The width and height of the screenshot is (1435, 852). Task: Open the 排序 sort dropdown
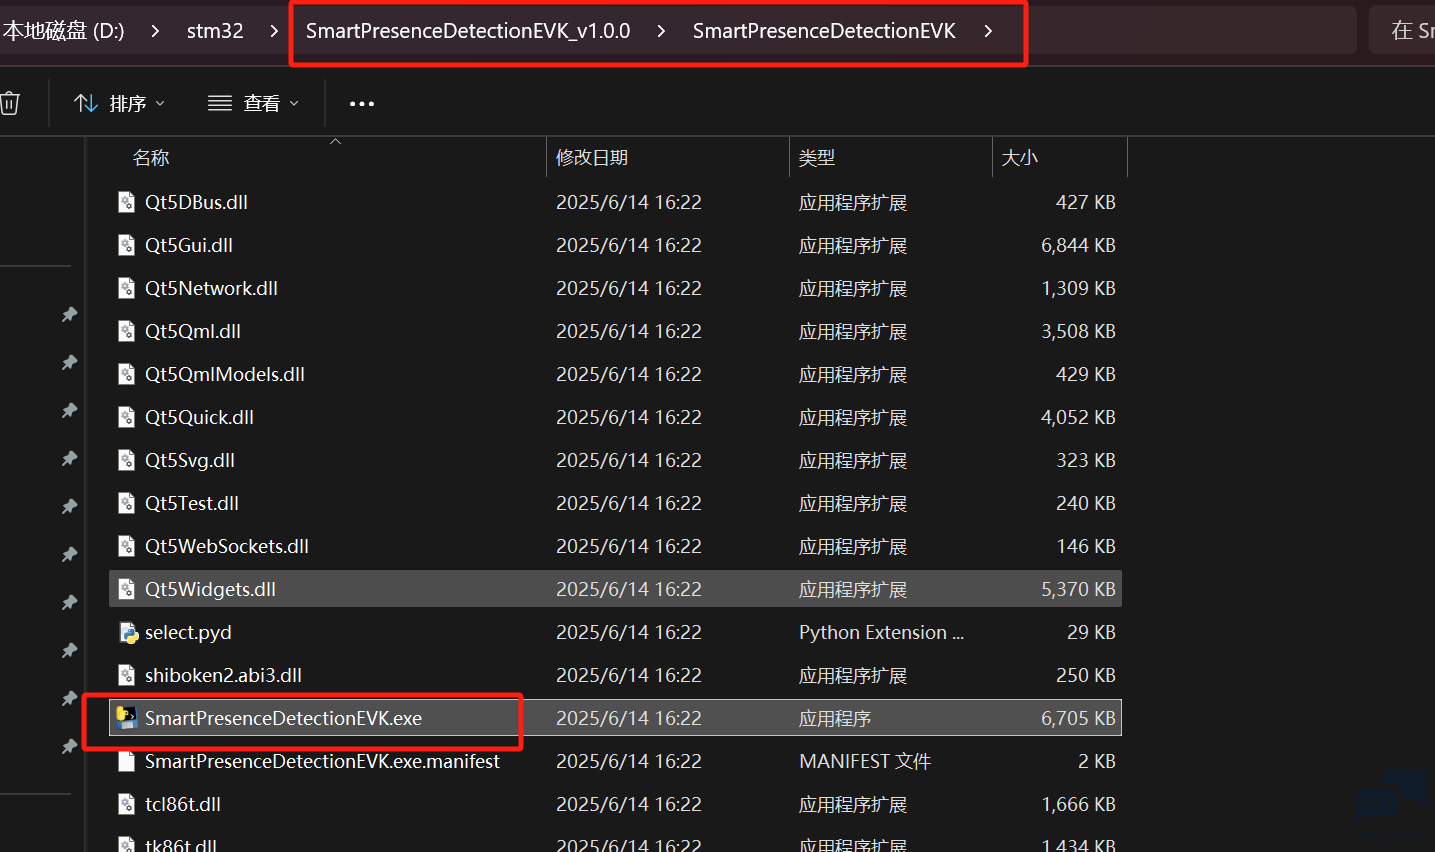[x=120, y=104]
